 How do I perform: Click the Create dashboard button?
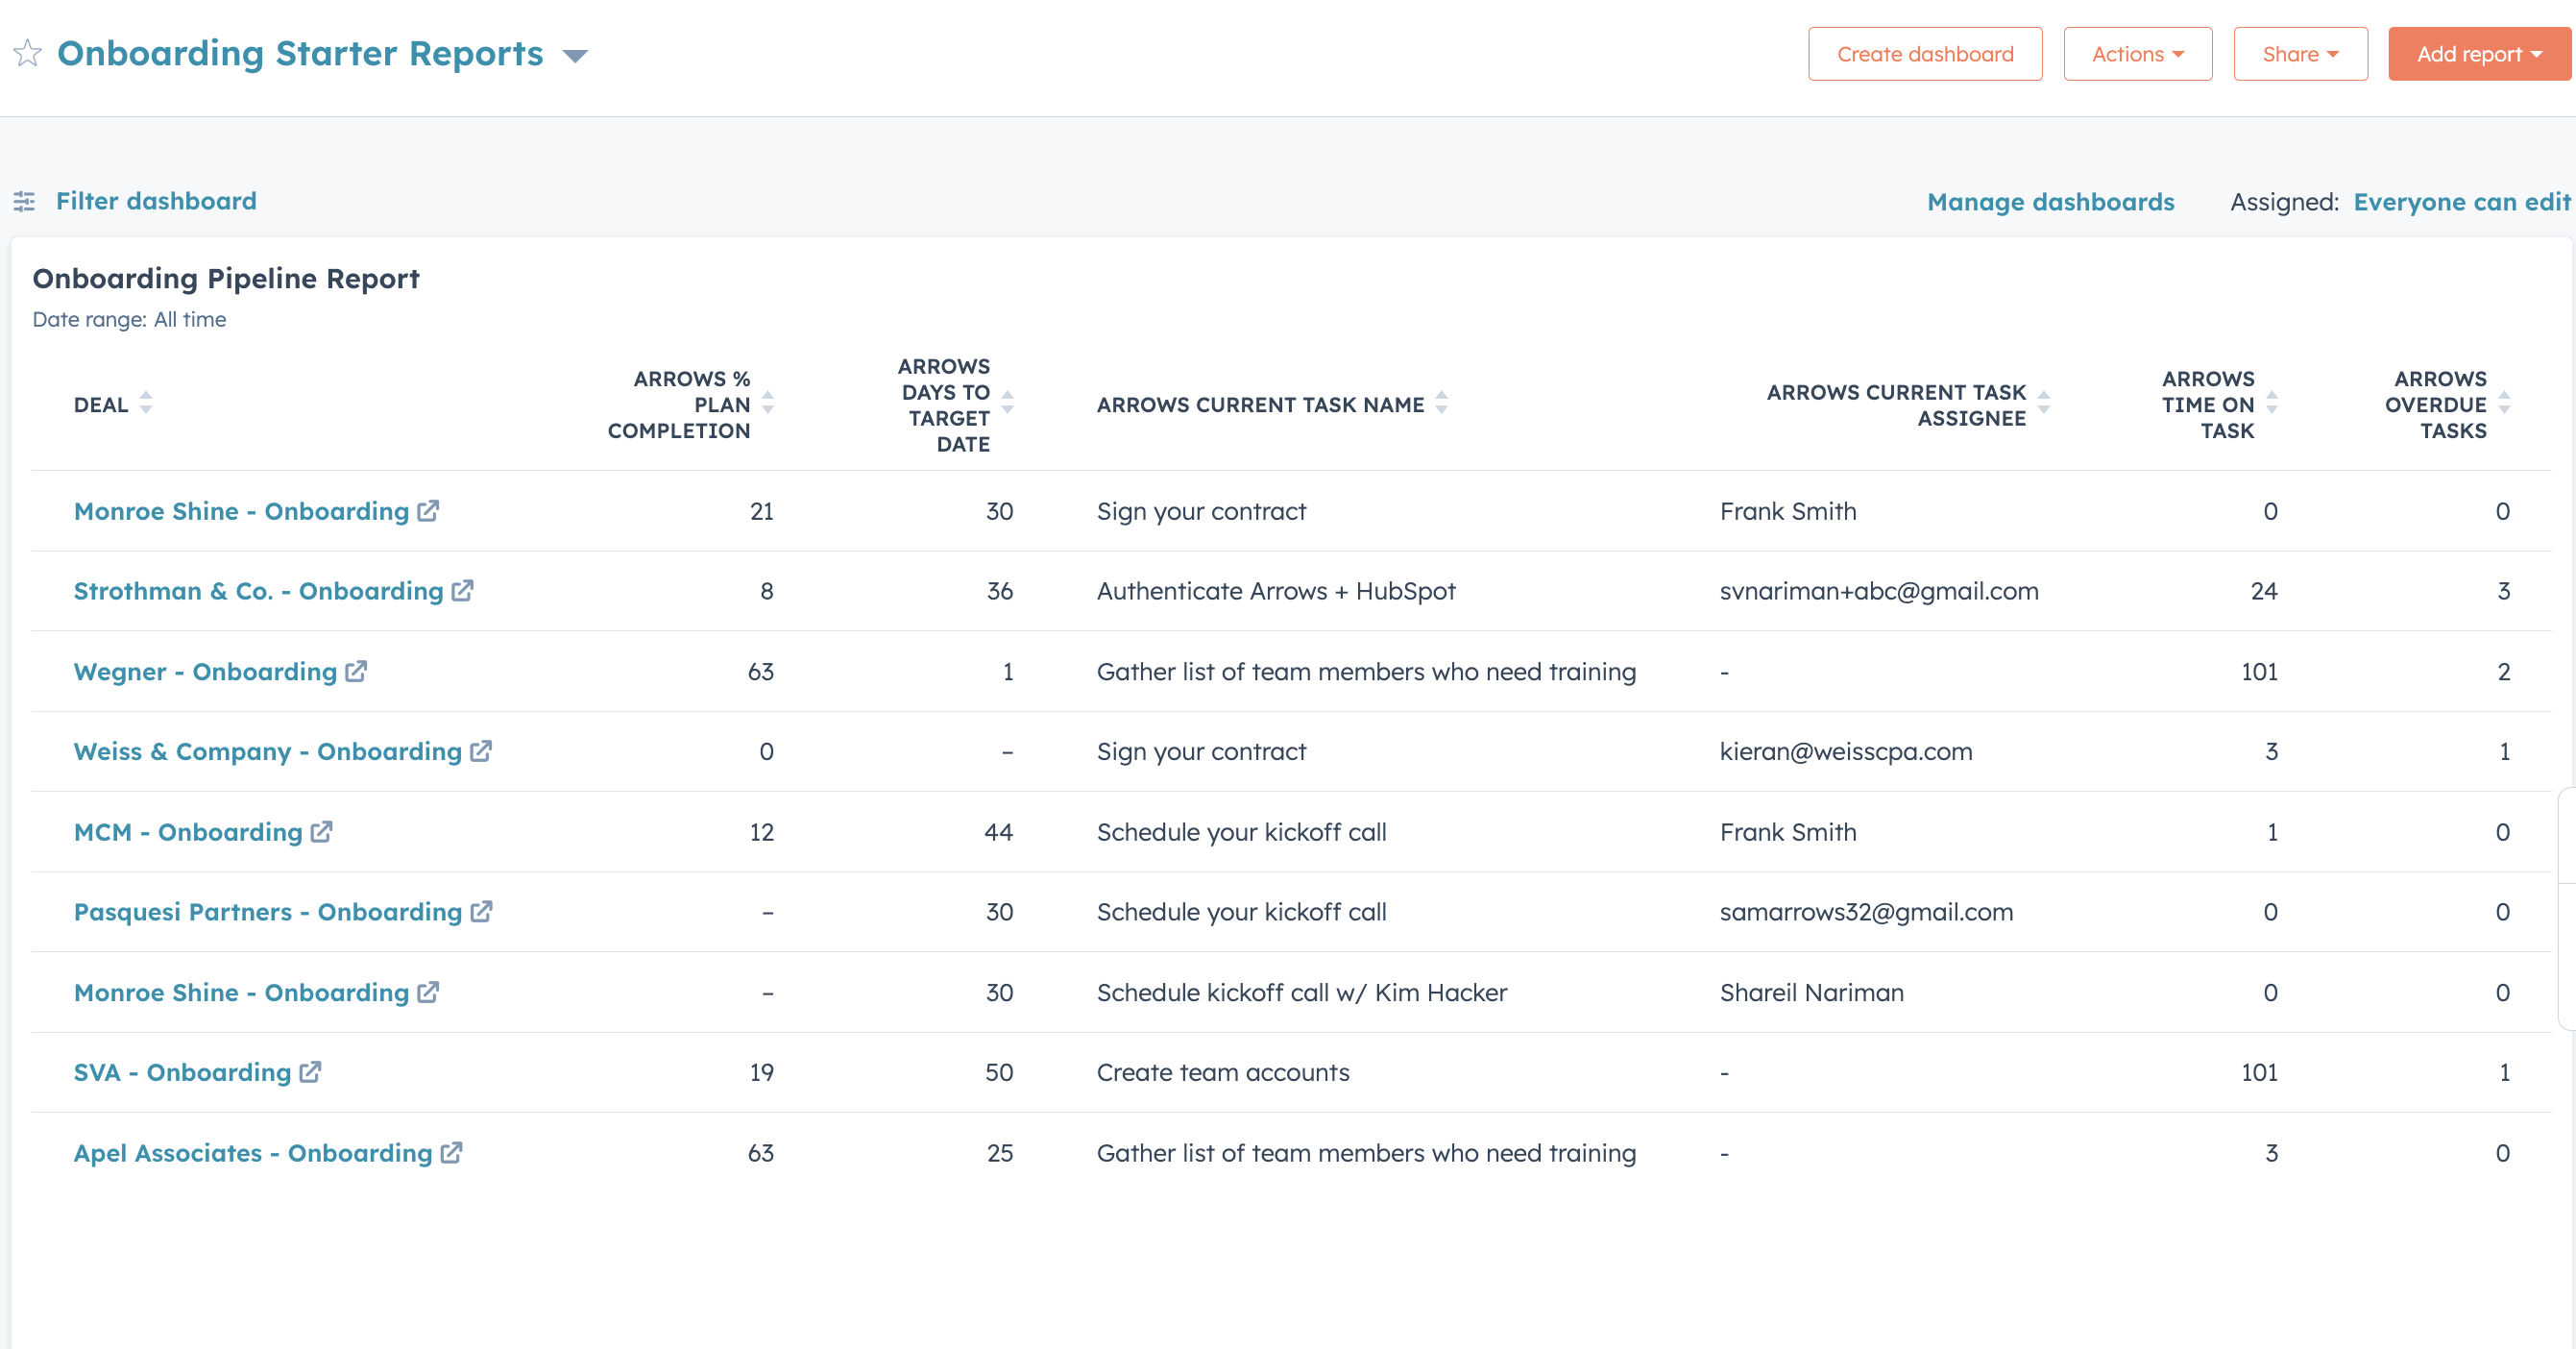[x=1925, y=53]
